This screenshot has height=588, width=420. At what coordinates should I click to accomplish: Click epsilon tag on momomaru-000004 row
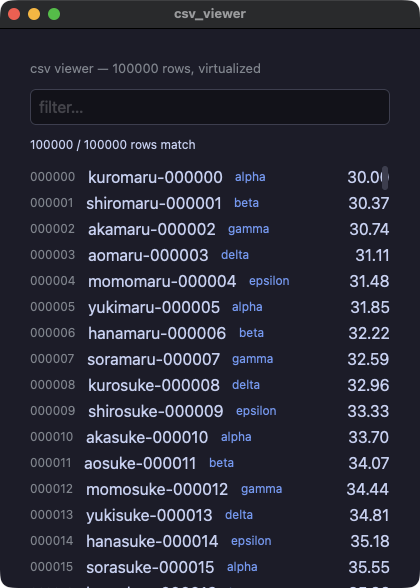tap(269, 281)
